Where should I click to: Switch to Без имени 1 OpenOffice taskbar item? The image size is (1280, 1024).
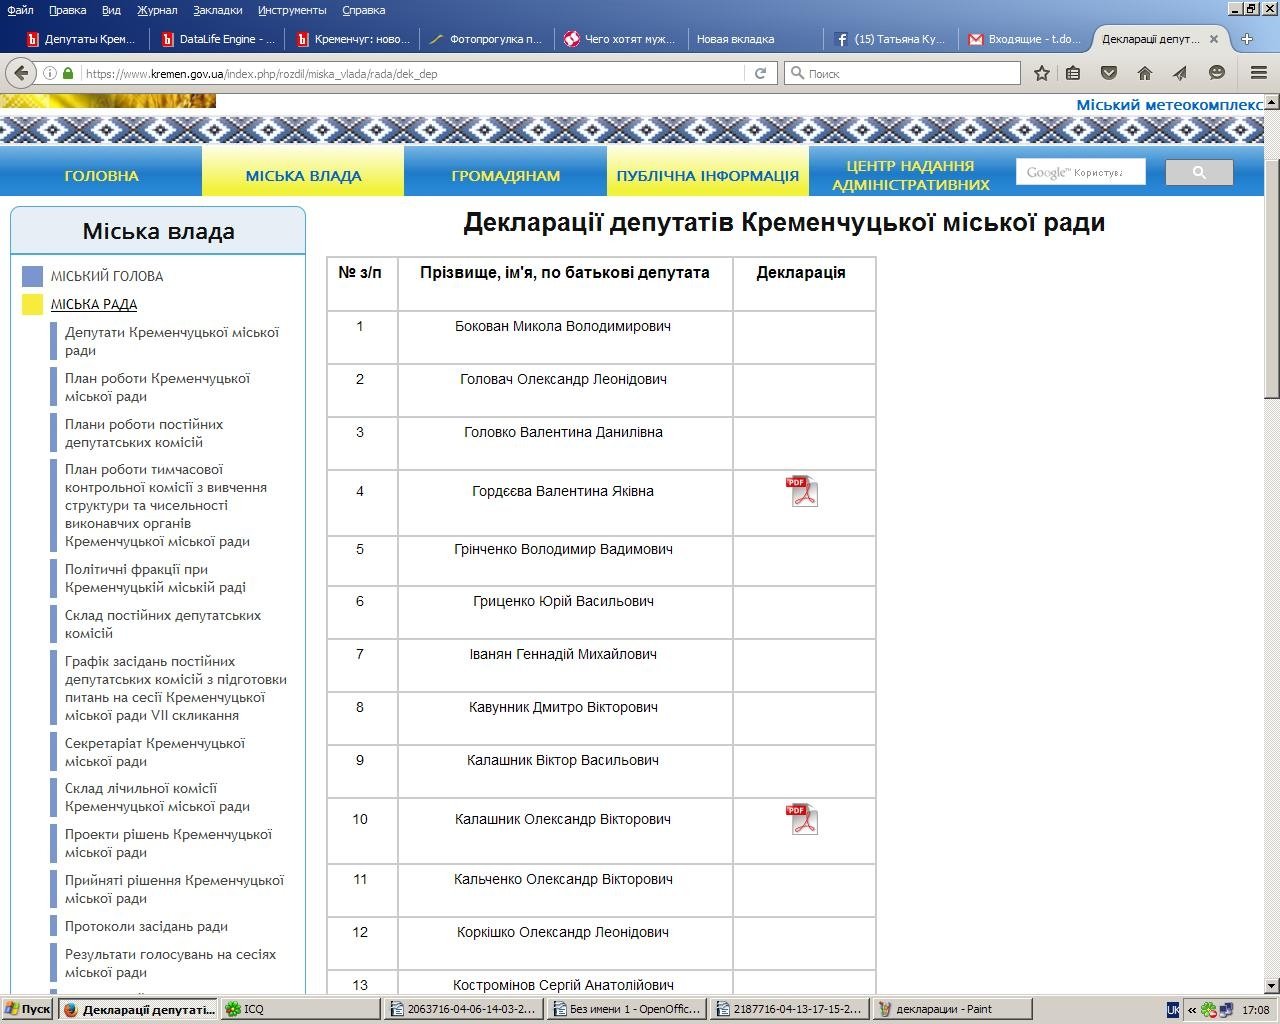pos(627,1009)
